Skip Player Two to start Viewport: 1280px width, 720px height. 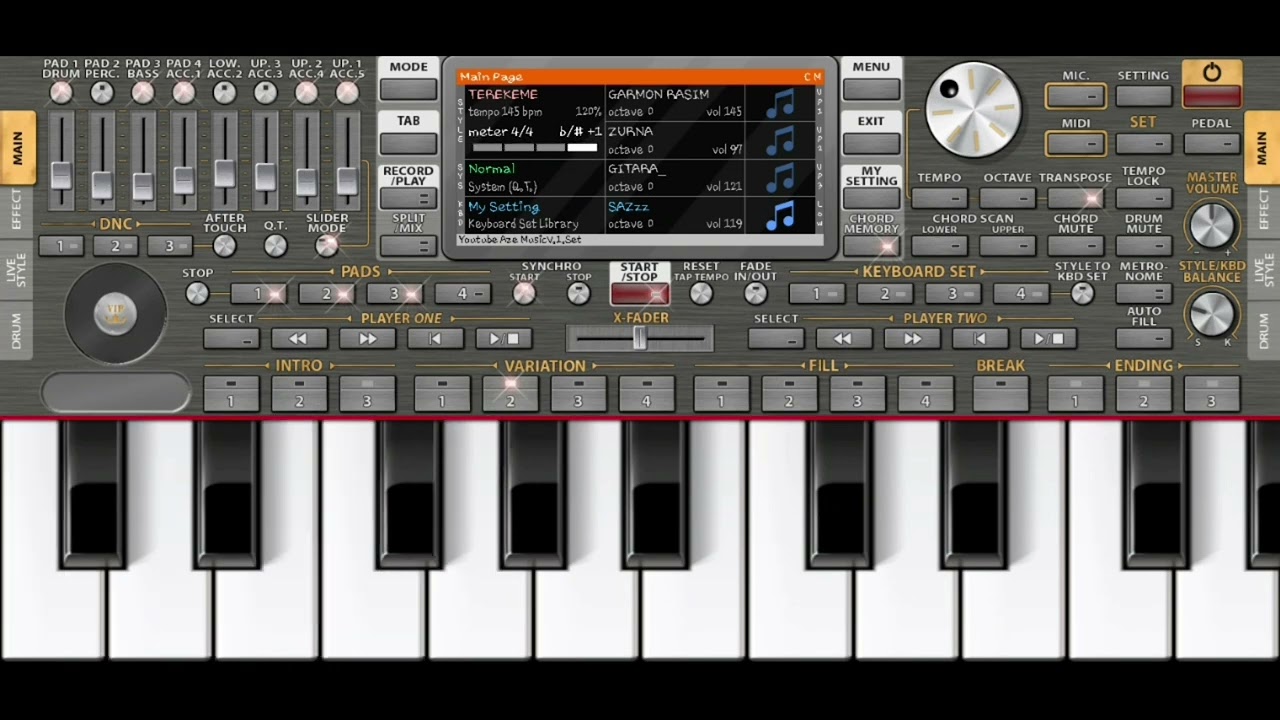pos(980,339)
